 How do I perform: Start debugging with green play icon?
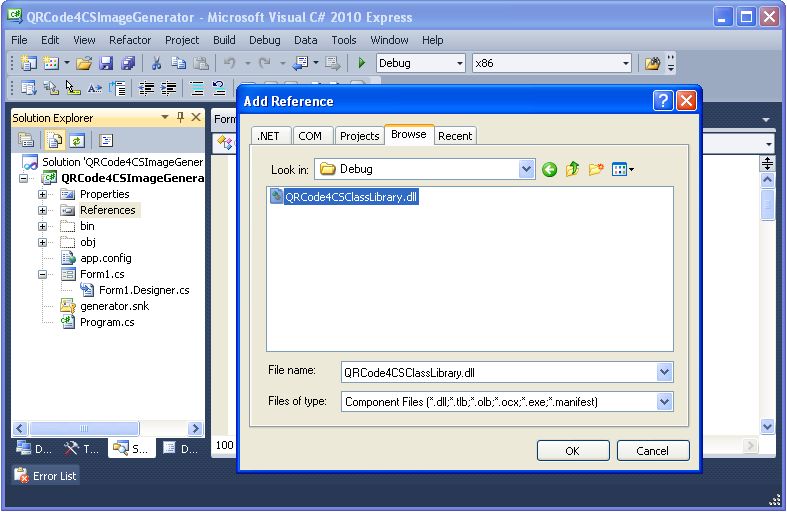[x=361, y=63]
